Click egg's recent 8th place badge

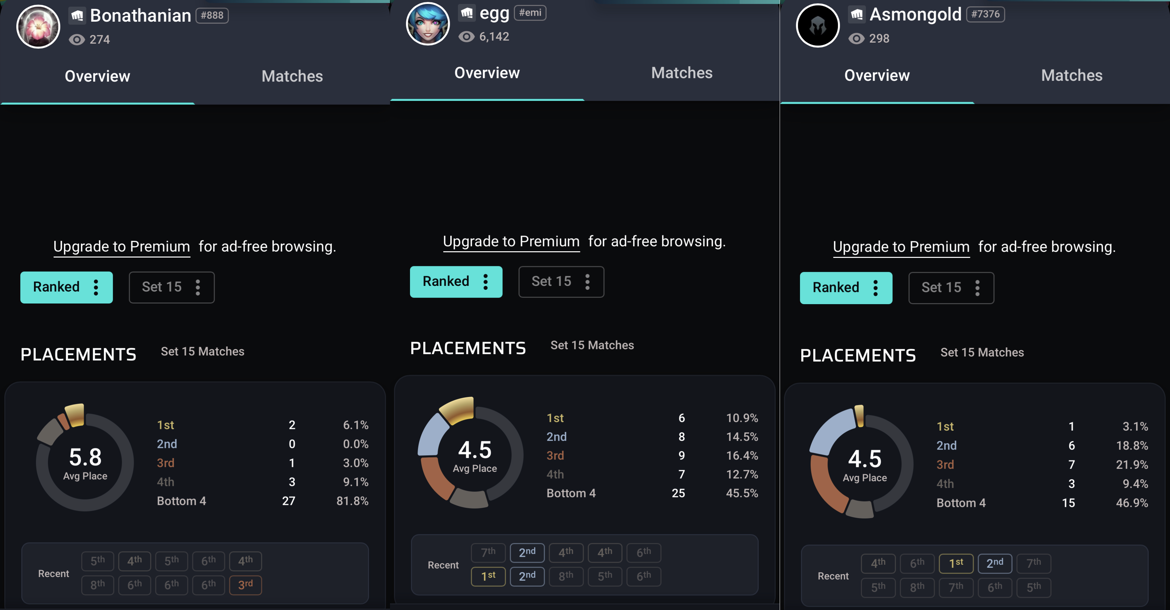tap(566, 576)
